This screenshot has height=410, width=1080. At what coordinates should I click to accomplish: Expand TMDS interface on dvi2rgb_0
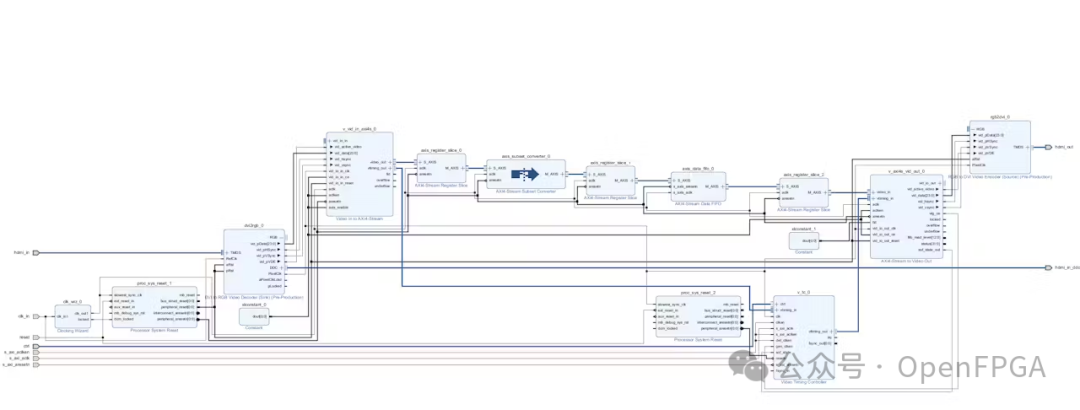point(228,253)
